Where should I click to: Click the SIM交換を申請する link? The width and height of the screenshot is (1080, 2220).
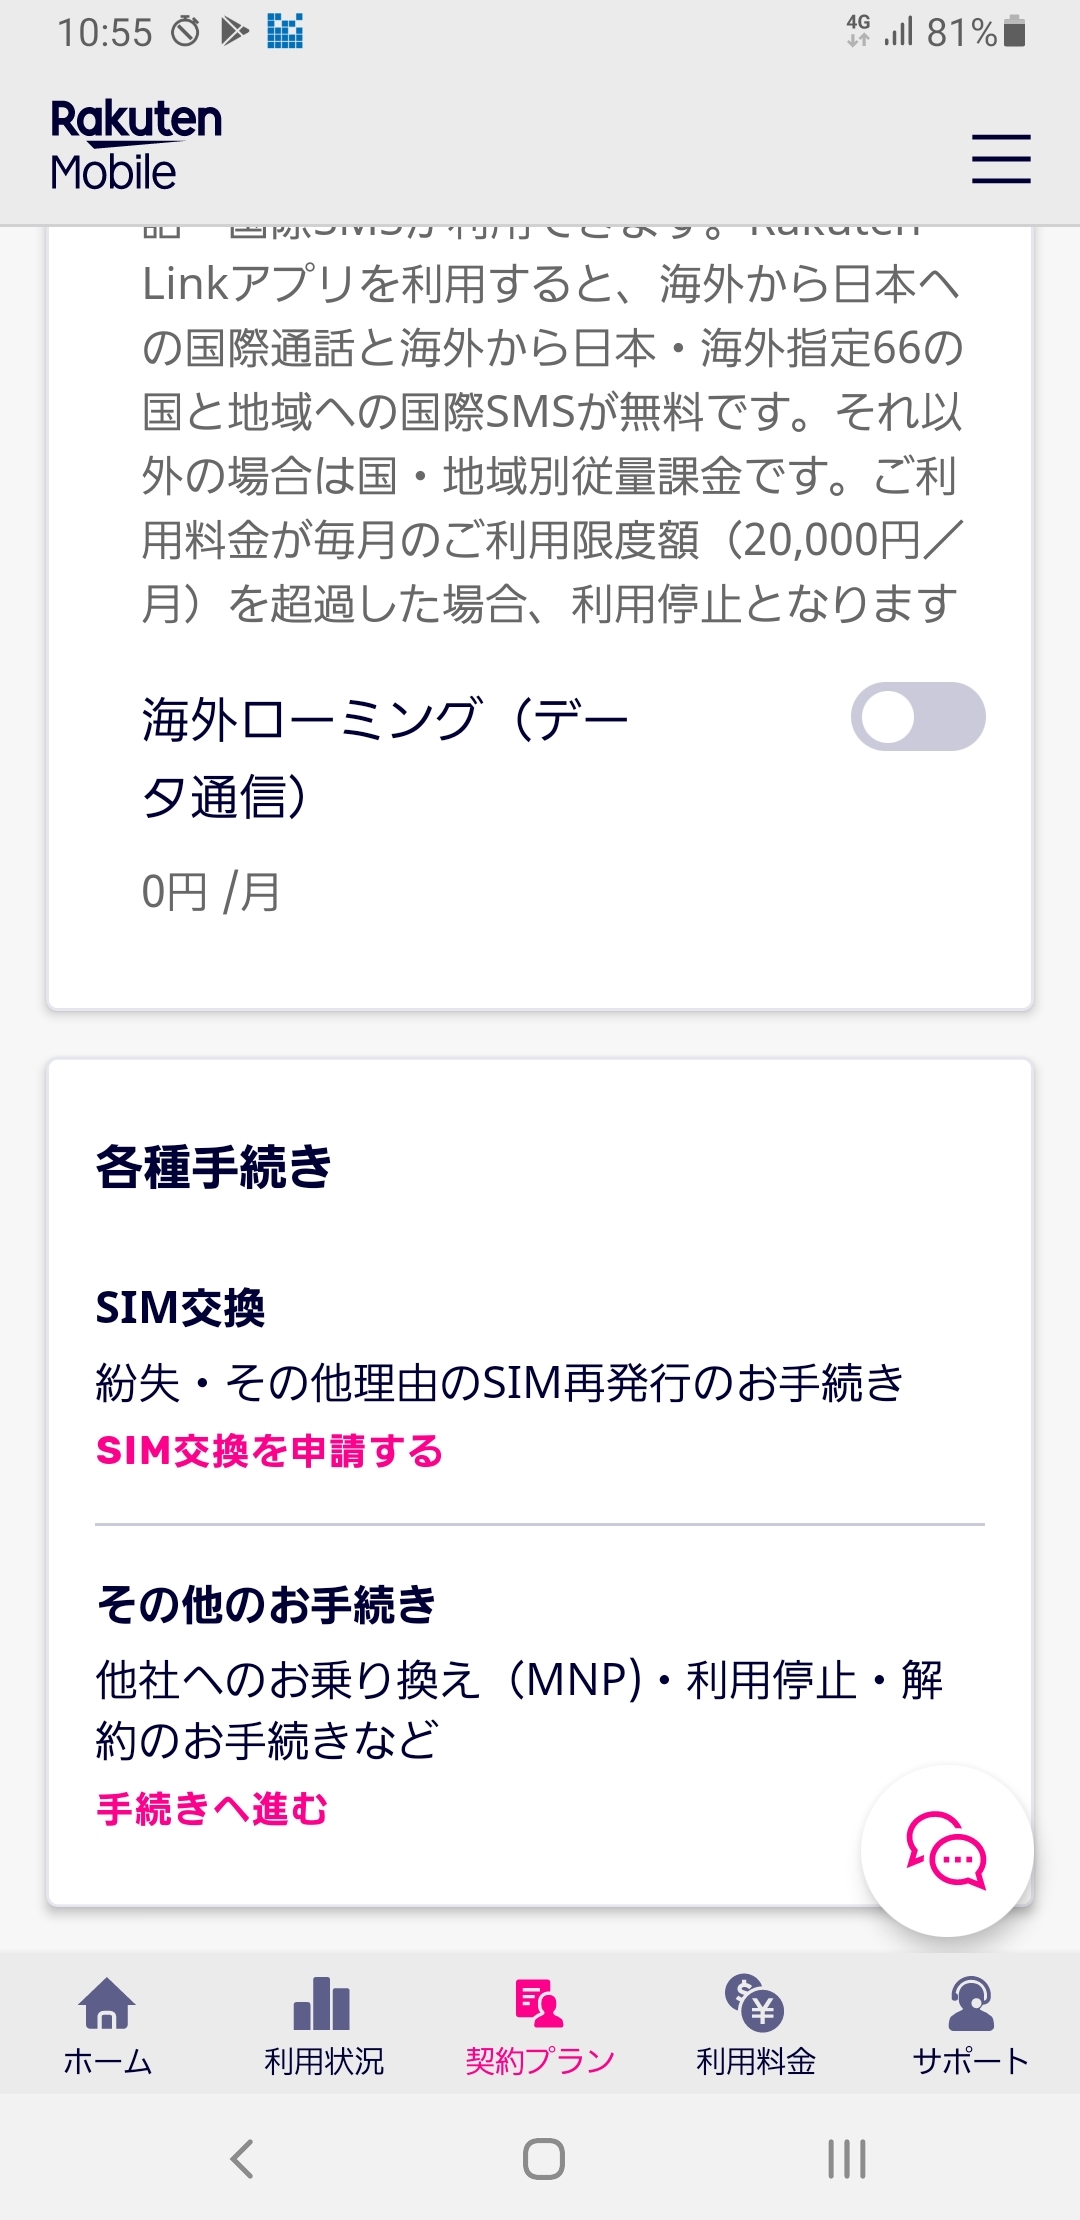[269, 1451]
